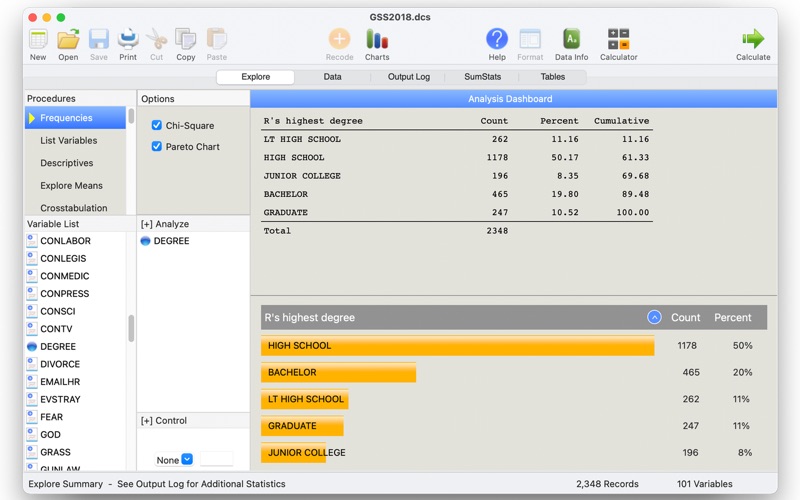Click the LT HIGH SCHOOL chart bar

click(x=305, y=399)
